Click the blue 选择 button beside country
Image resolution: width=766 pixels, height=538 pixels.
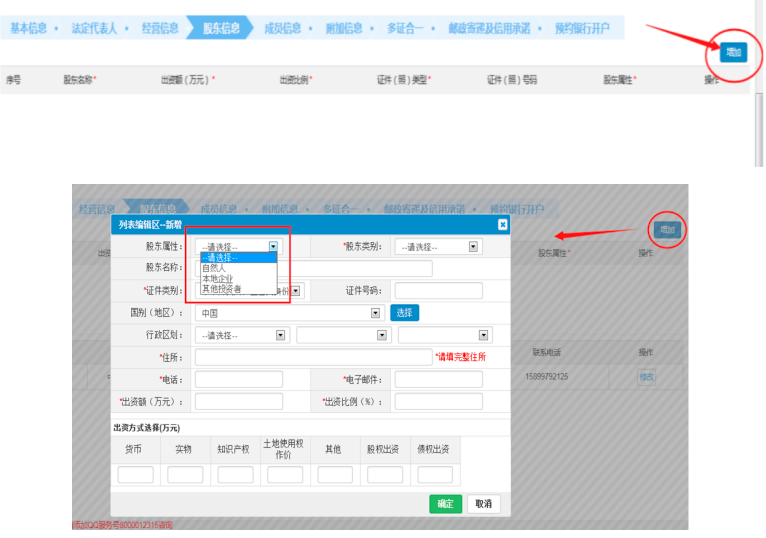(x=404, y=312)
